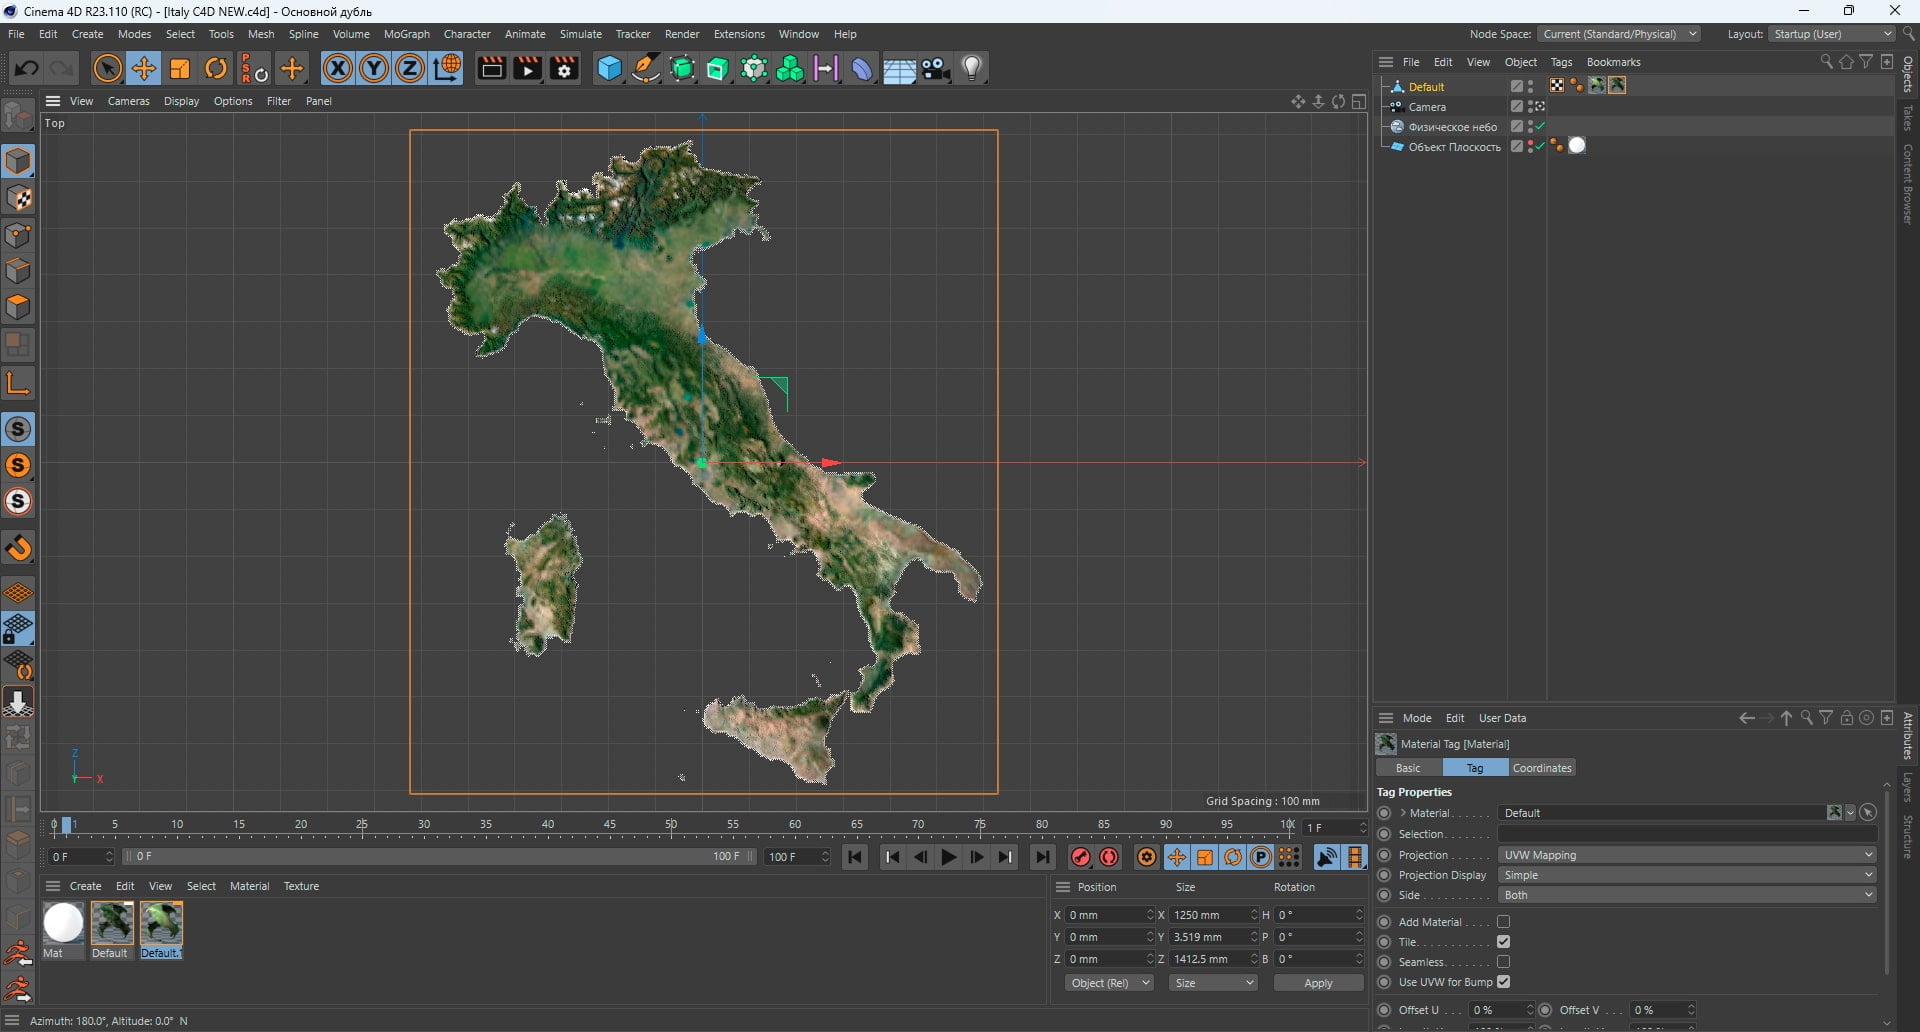Click the Undo arrow icon

[x=26, y=68]
